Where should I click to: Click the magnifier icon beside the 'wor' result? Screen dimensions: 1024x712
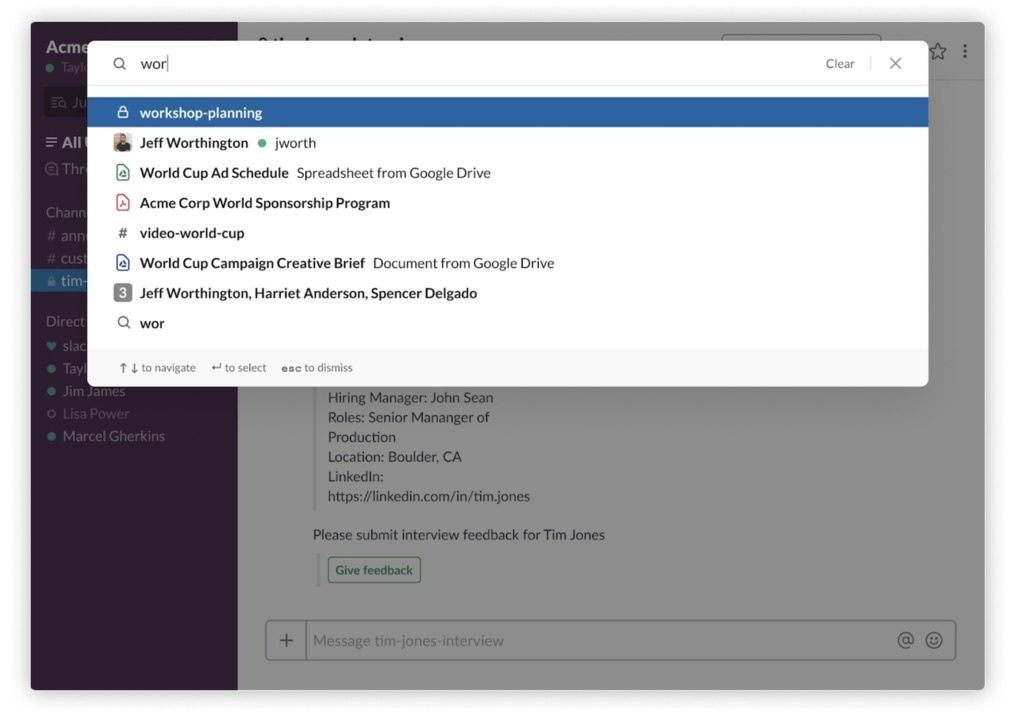(x=123, y=323)
